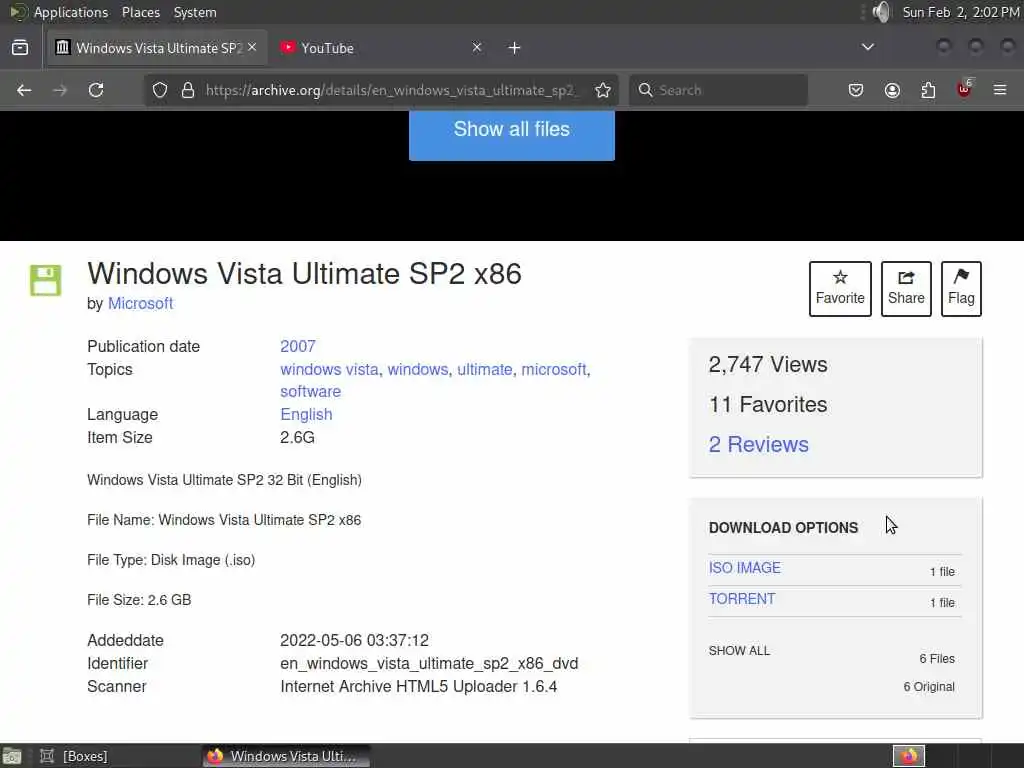Click the Addeddate value 2022-05-06 03:37:12

coord(355,640)
